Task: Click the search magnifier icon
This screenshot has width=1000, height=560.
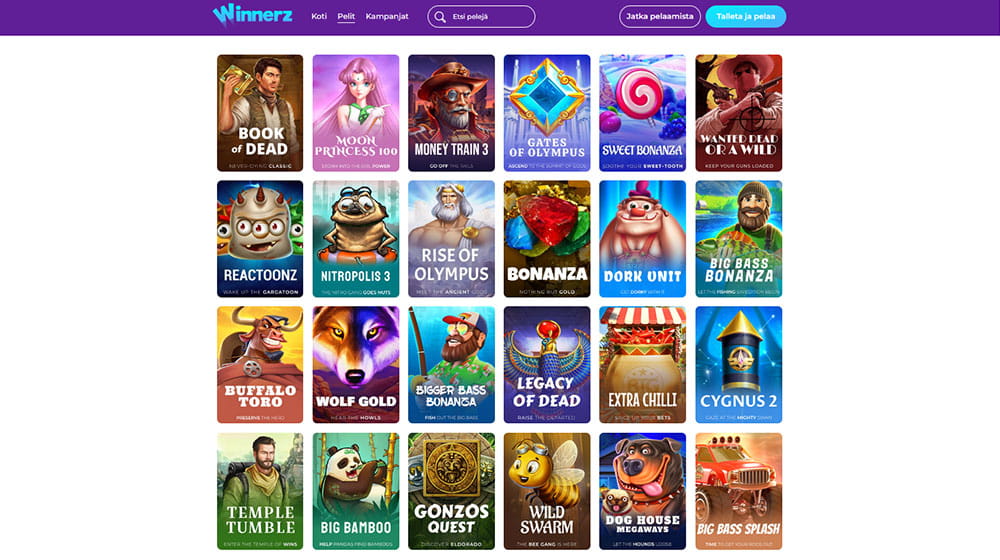Action: 440,17
